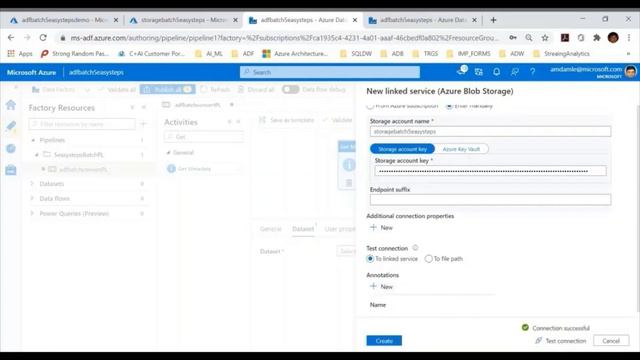Expand Power Queries (Preview) node
This screenshot has height=360, width=640.
pyautogui.click(x=32, y=213)
